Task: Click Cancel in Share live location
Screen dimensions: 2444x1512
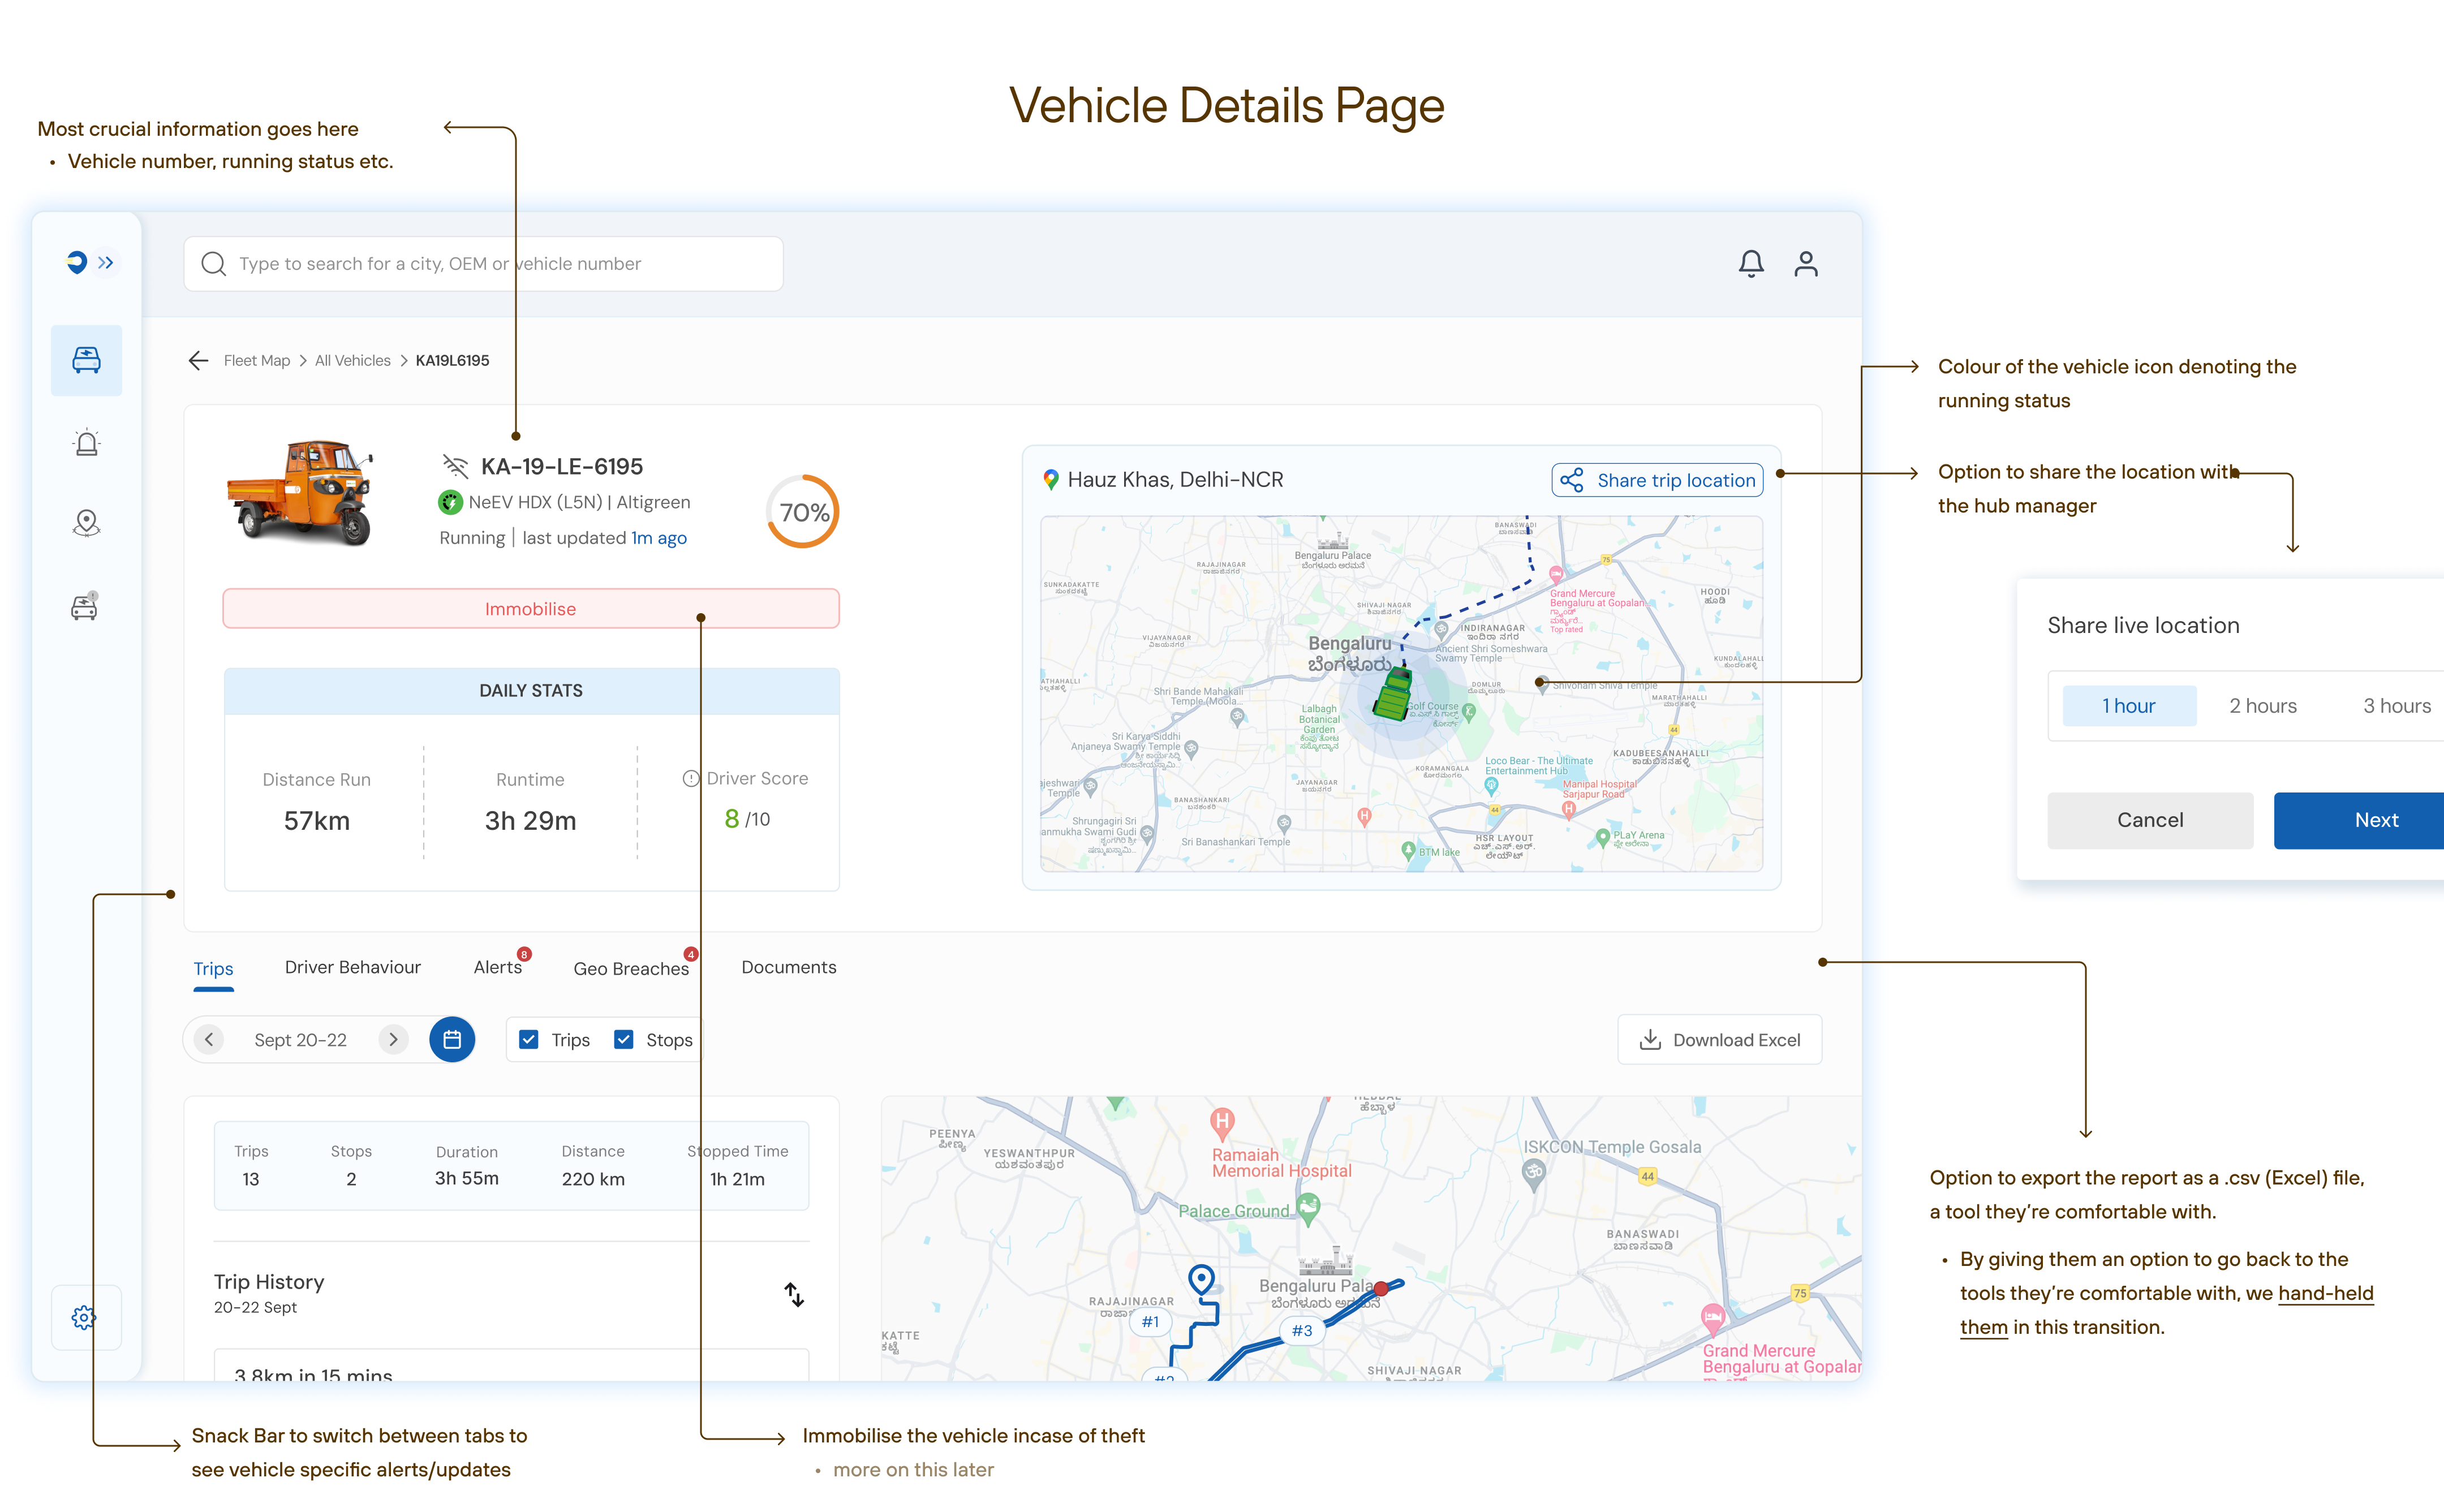Action: click(x=2150, y=821)
